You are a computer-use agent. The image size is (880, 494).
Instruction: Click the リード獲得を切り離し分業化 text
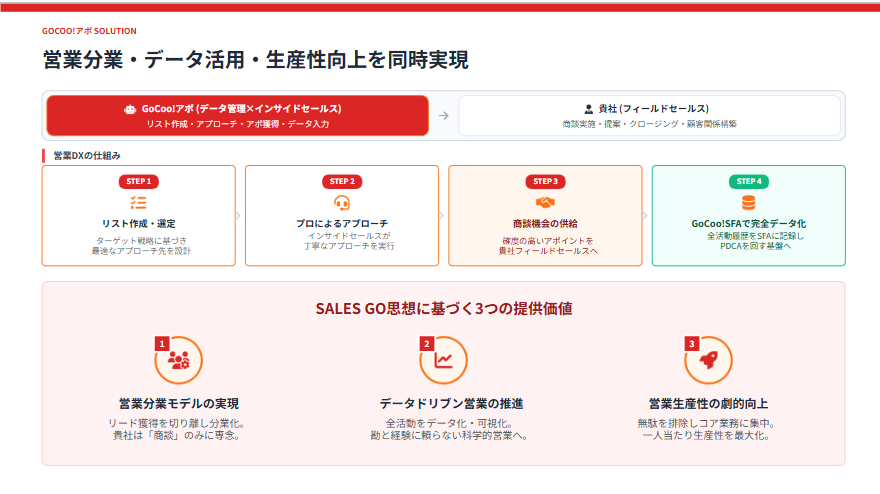click(x=176, y=423)
